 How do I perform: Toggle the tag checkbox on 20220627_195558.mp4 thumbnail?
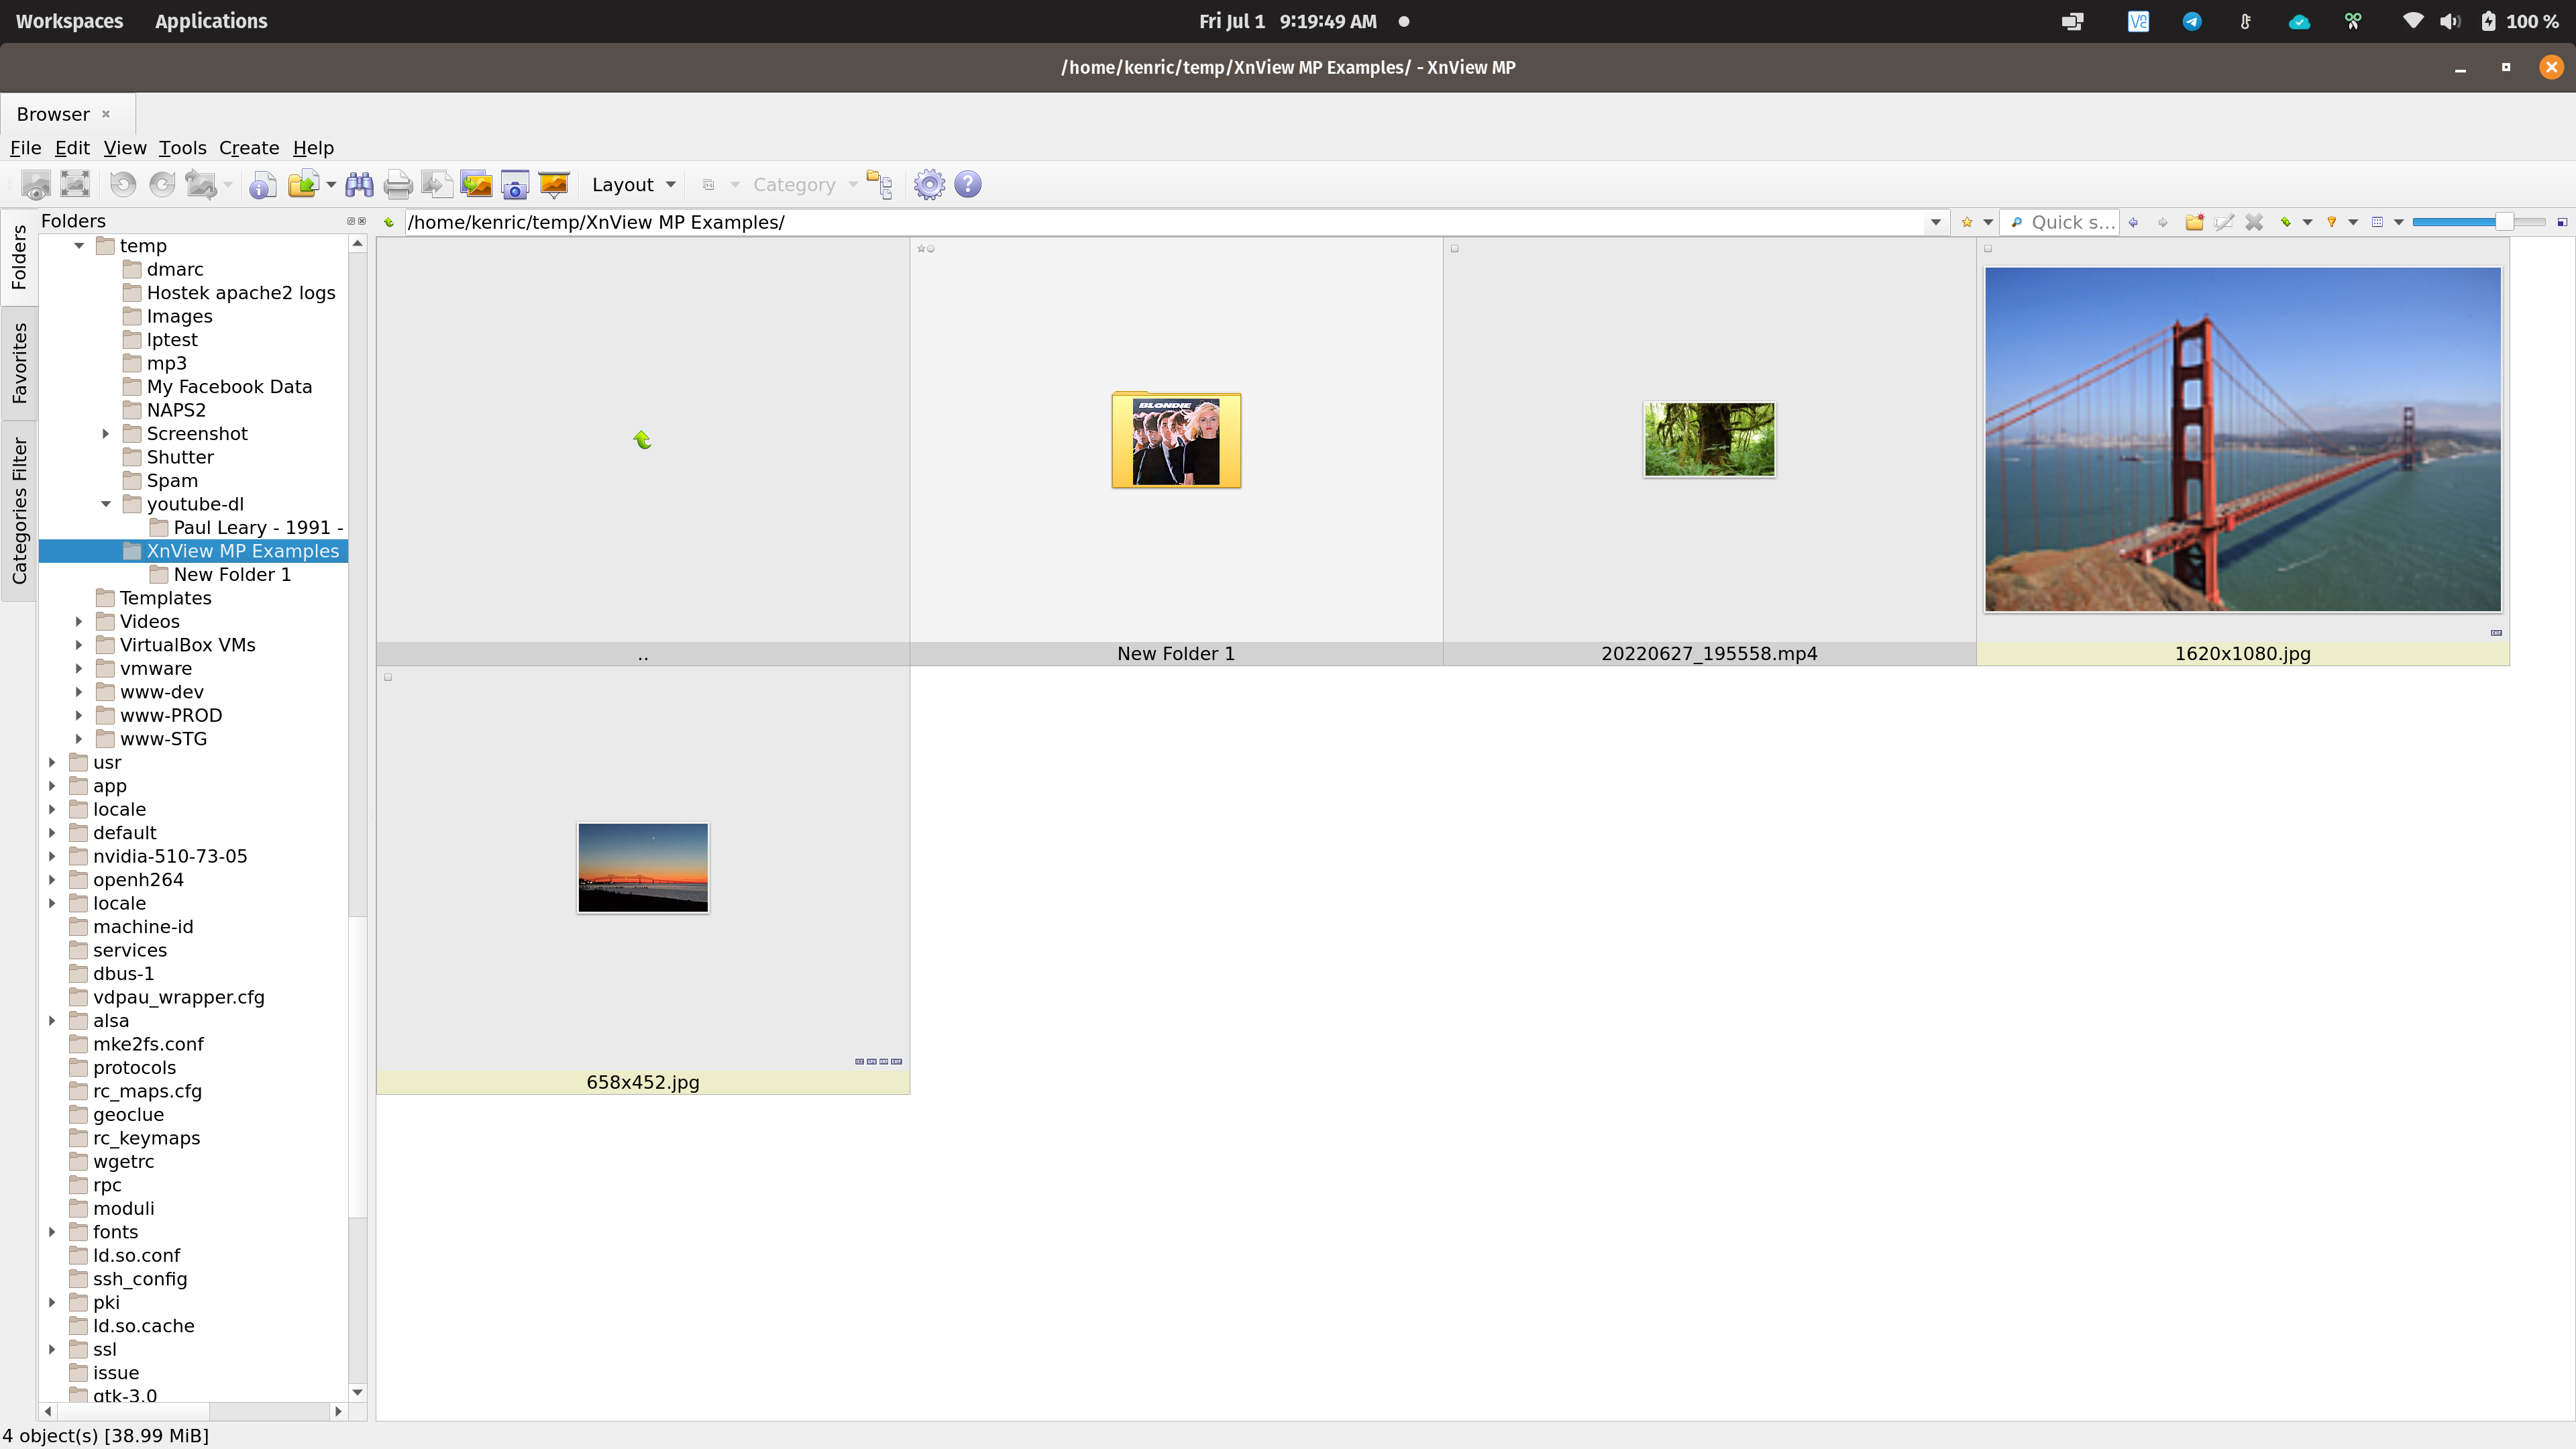point(1455,249)
